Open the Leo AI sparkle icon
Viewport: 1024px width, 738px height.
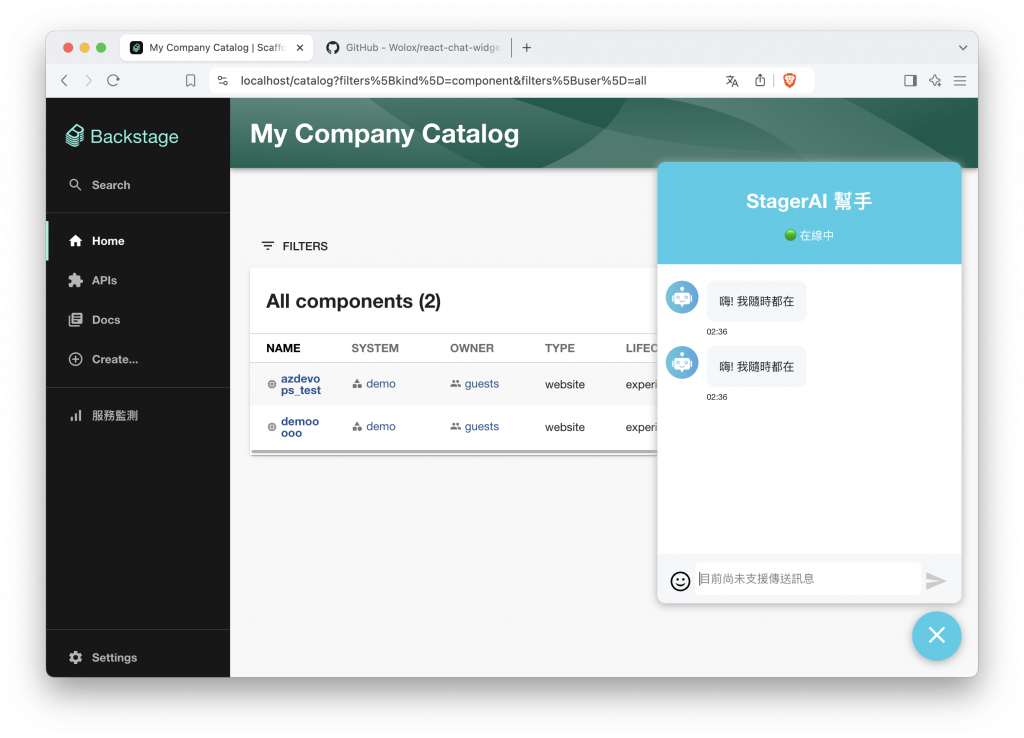coord(935,80)
